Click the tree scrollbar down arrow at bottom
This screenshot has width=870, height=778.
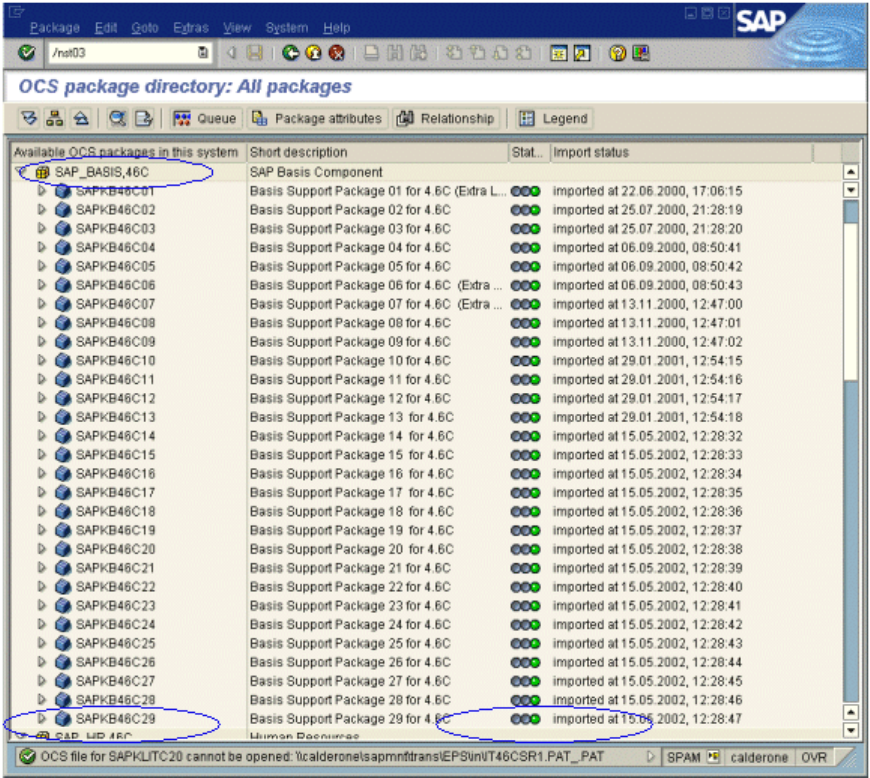[851, 730]
